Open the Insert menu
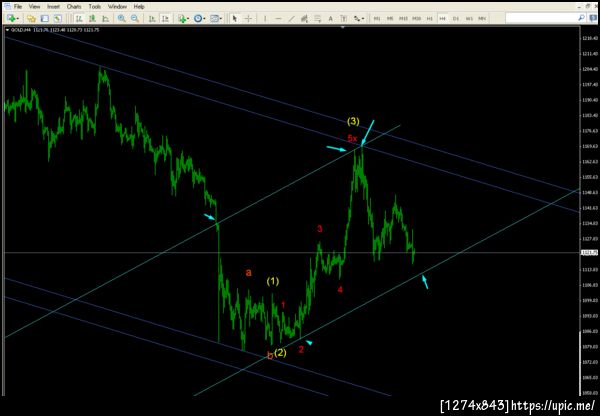The image size is (600, 416). (54, 7)
